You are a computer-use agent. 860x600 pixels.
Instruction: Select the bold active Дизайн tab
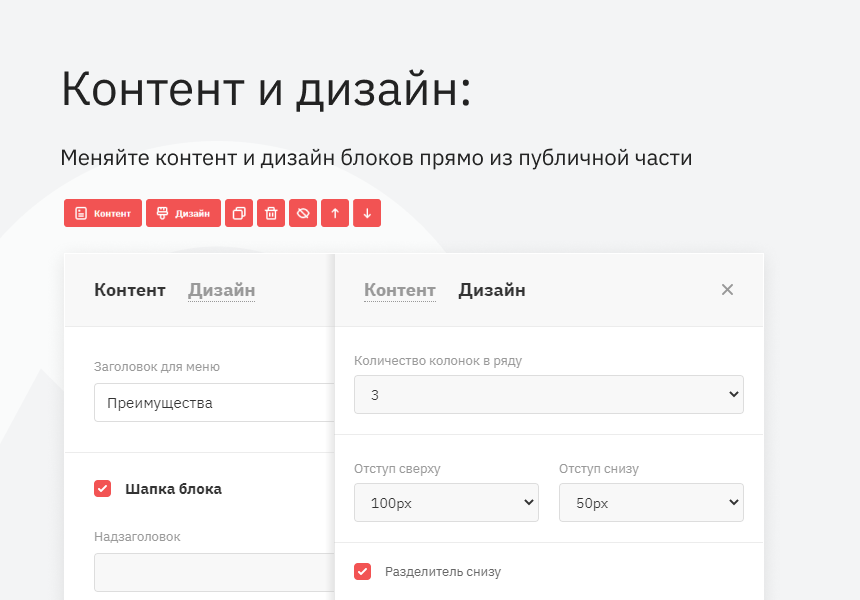[x=492, y=290]
